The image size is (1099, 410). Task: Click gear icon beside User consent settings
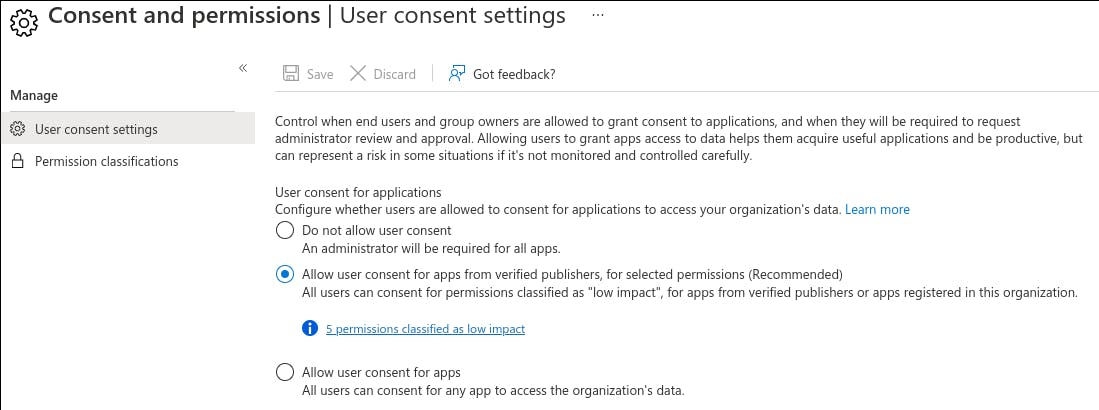18,130
